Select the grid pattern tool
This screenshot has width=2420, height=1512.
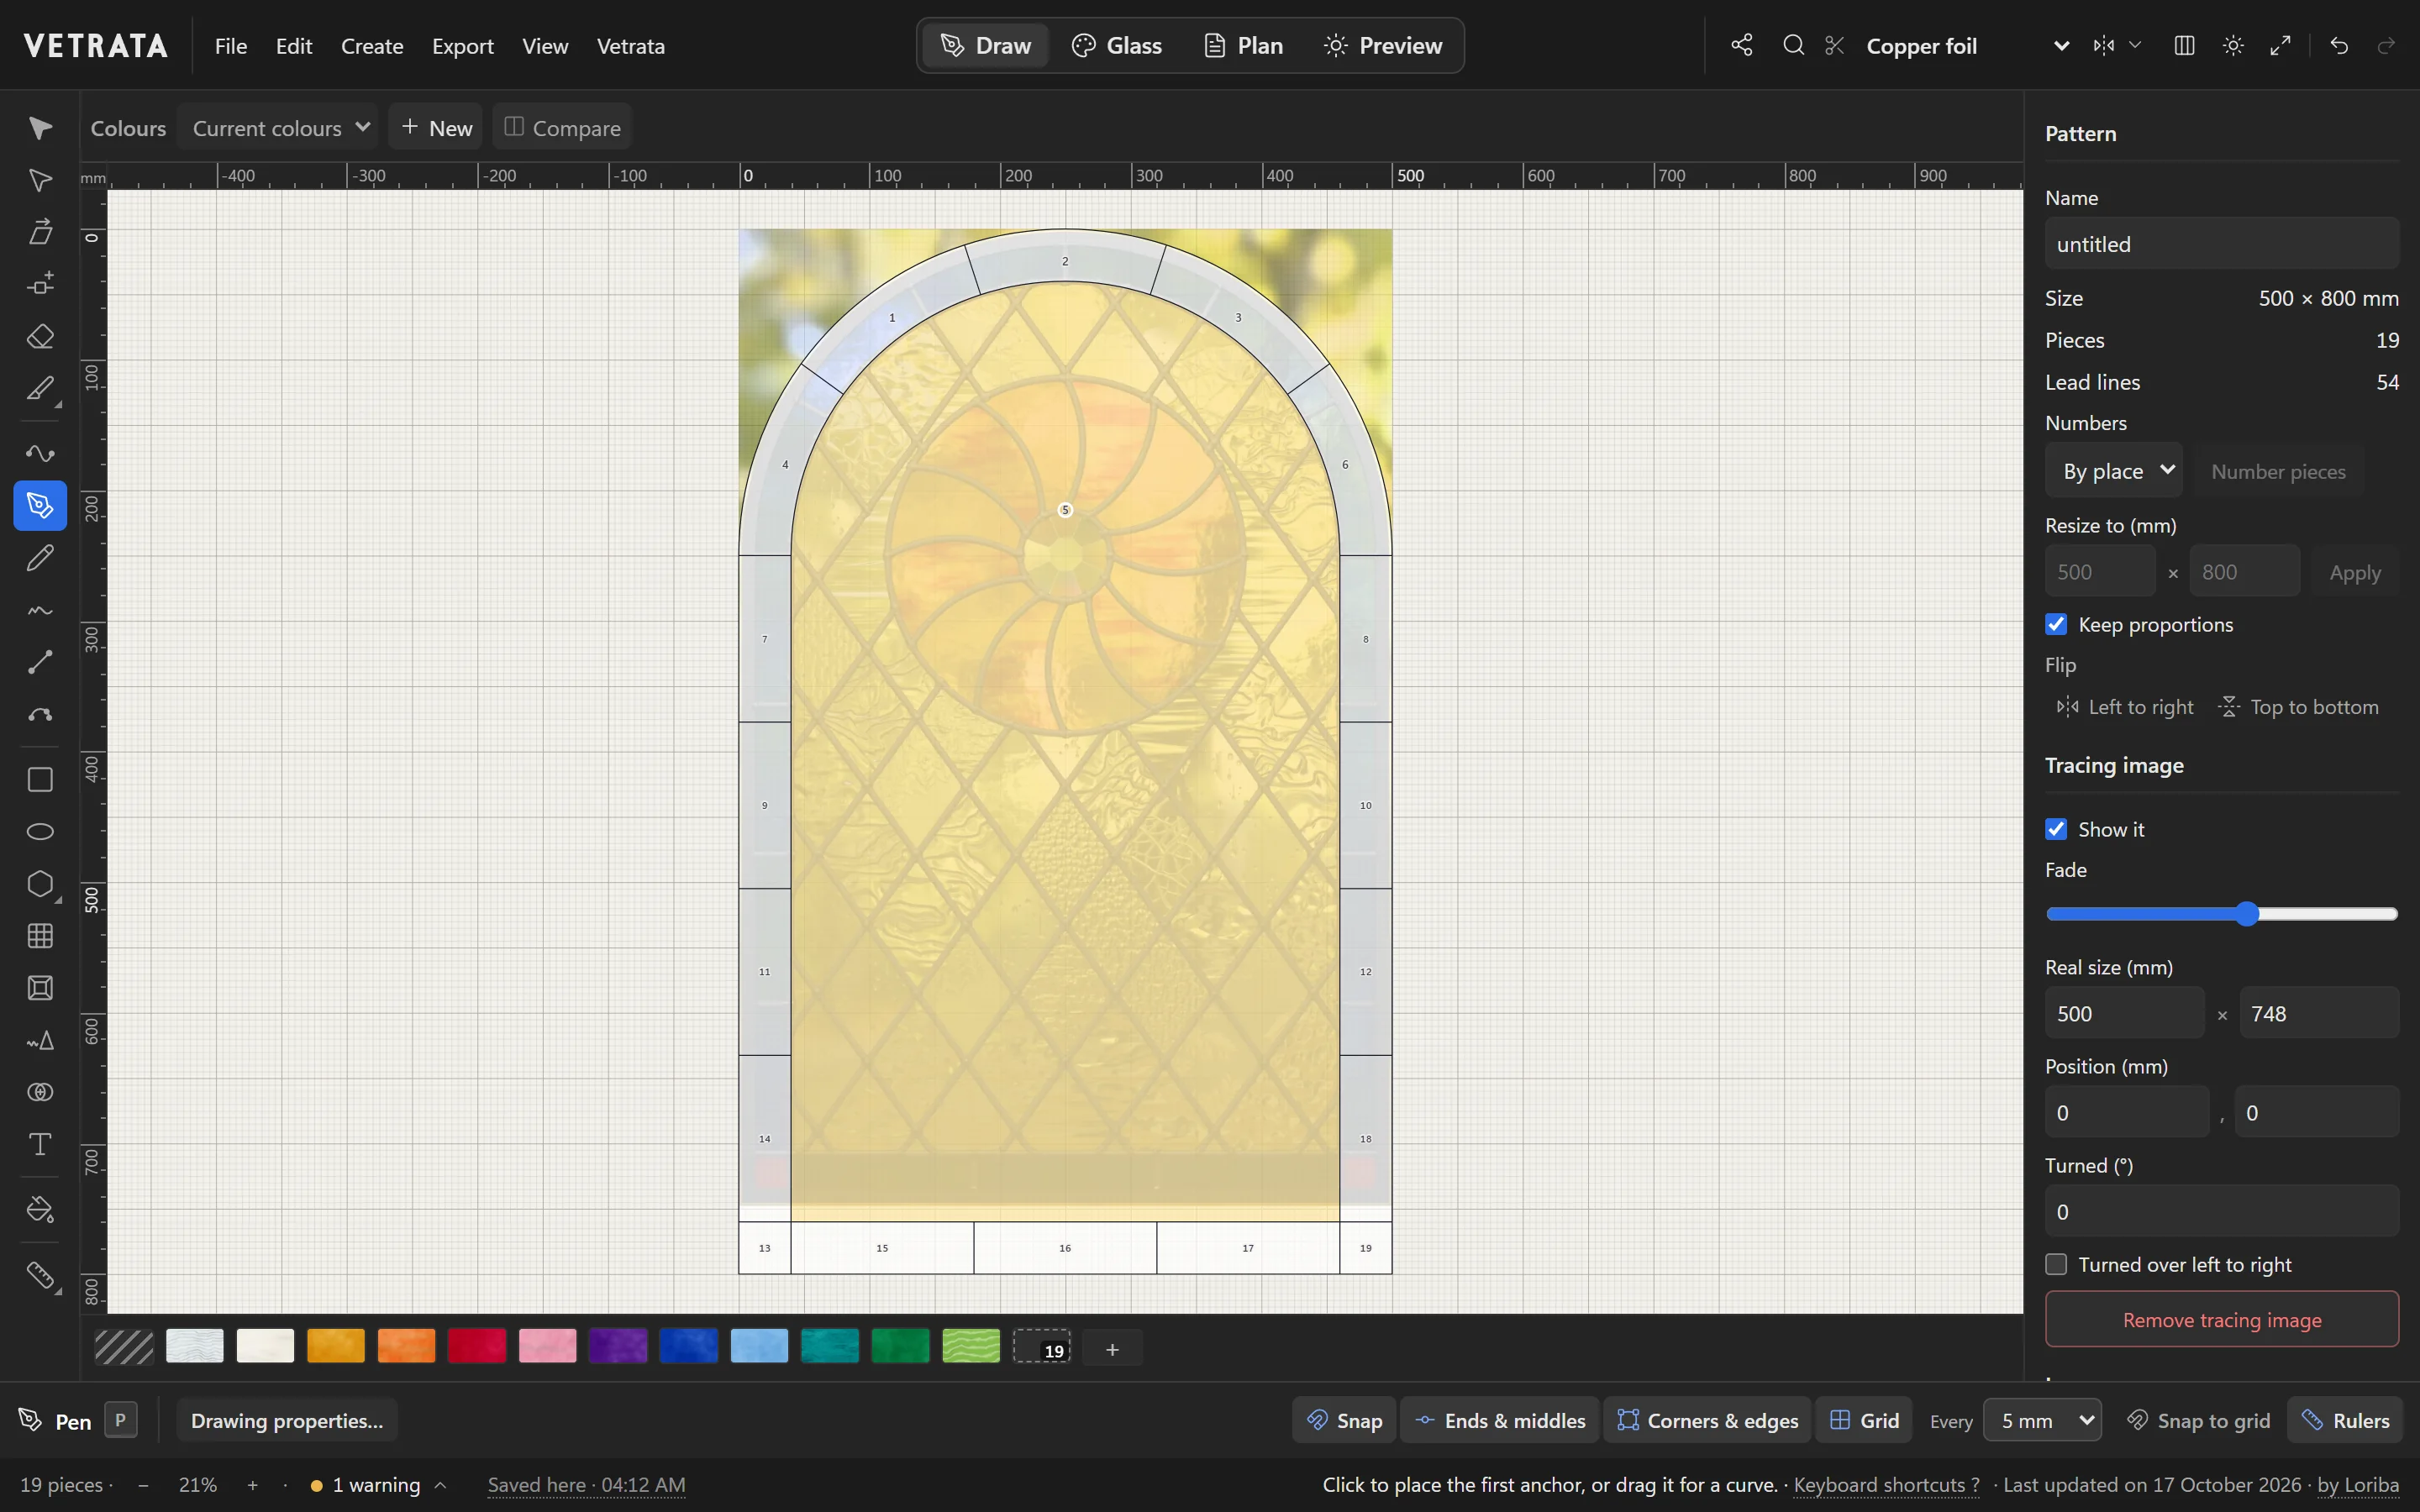(x=40, y=935)
